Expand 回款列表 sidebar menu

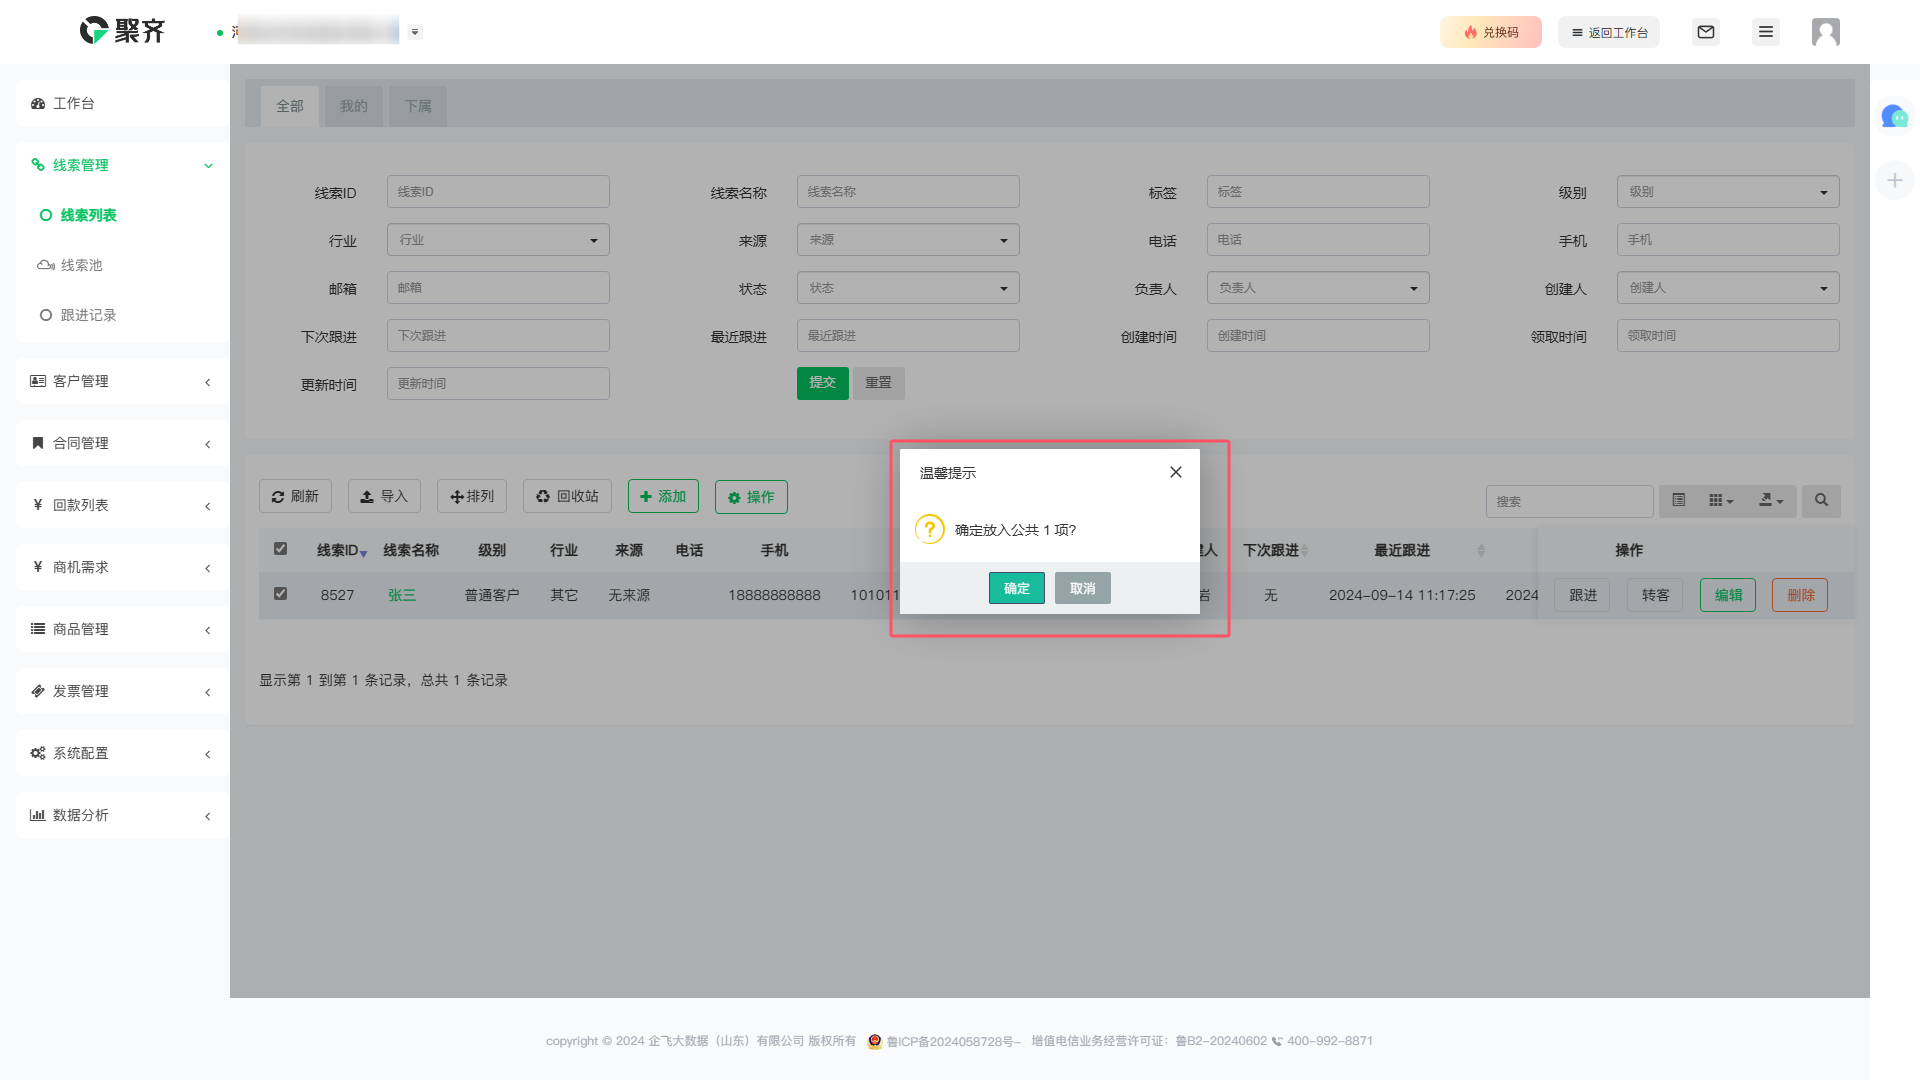point(122,505)
